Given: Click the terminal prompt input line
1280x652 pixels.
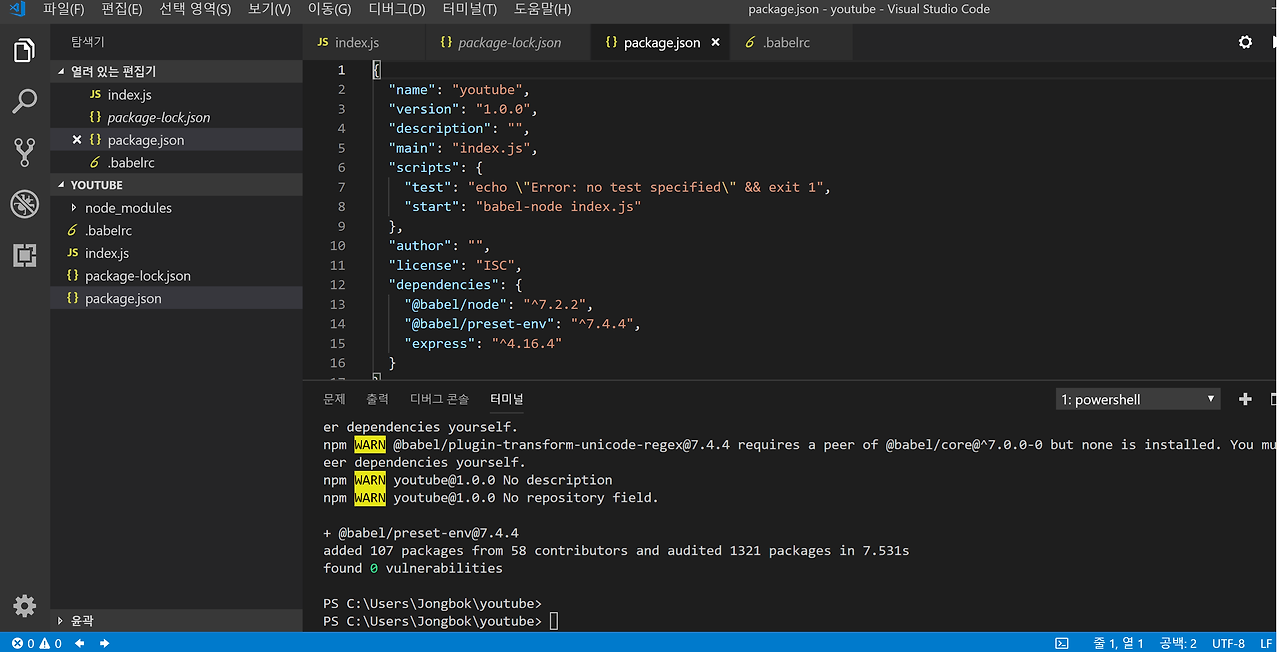Looking at the screenshot, I should 555,622.
